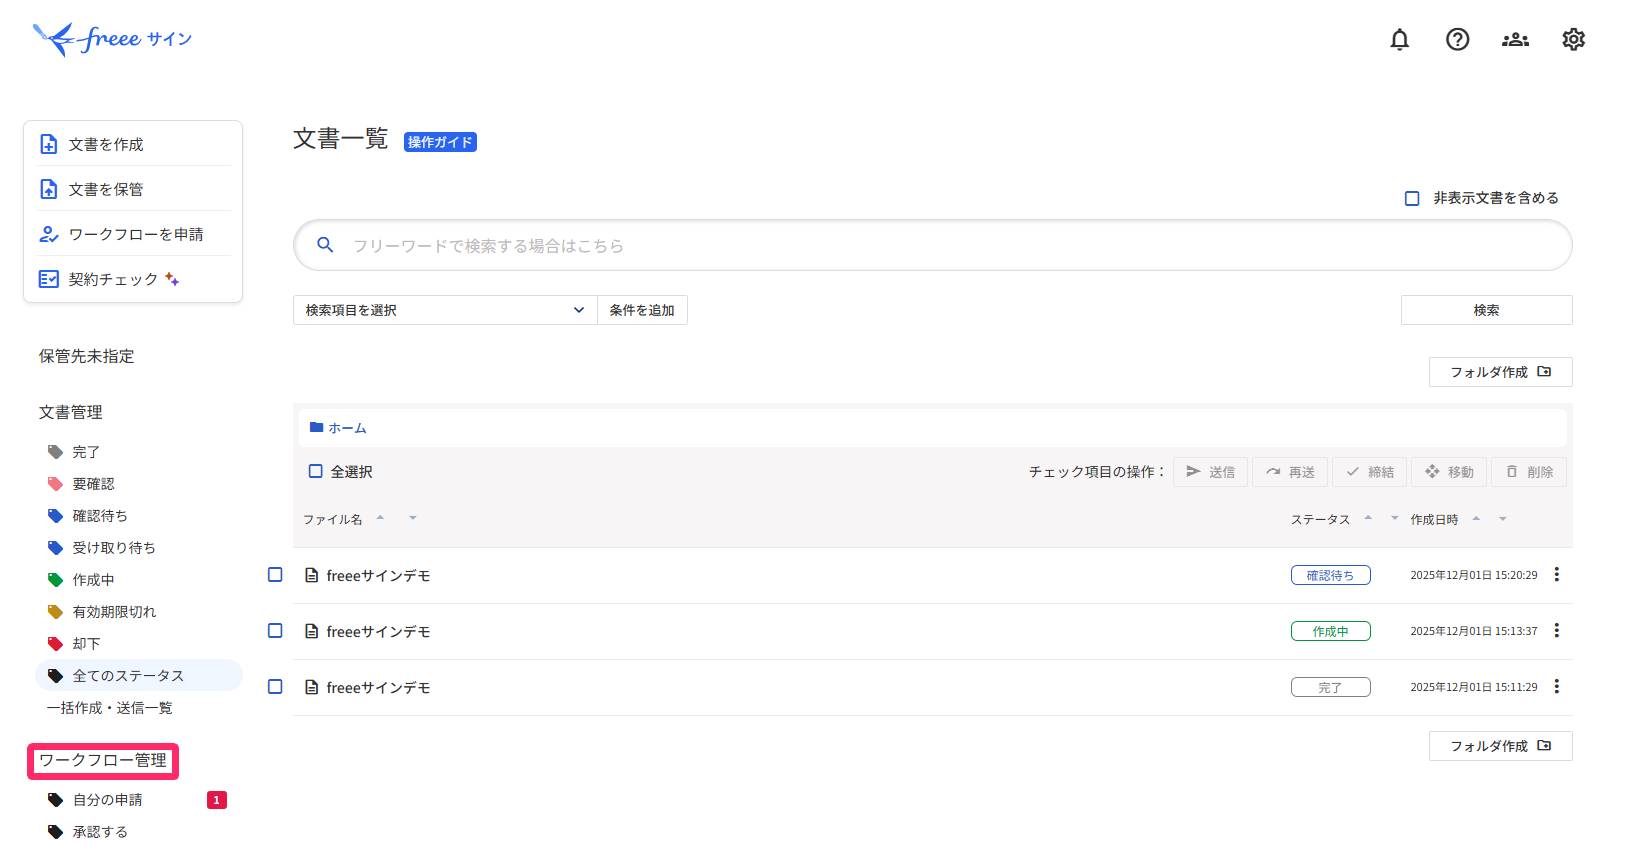Click the 確認待ち blue tag icon
This screenshot has width=1637, height=855.
tap(55, 516)
